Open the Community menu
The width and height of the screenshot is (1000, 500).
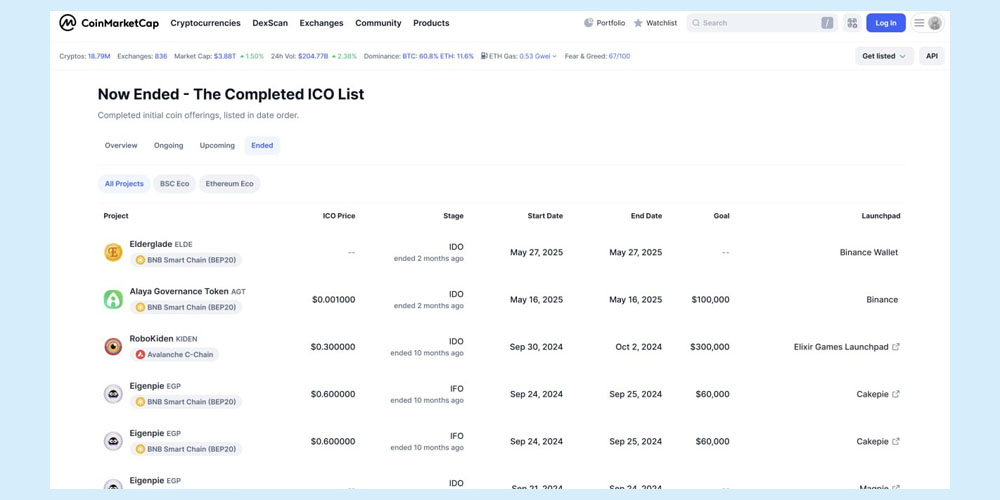[x=378, y=23]
